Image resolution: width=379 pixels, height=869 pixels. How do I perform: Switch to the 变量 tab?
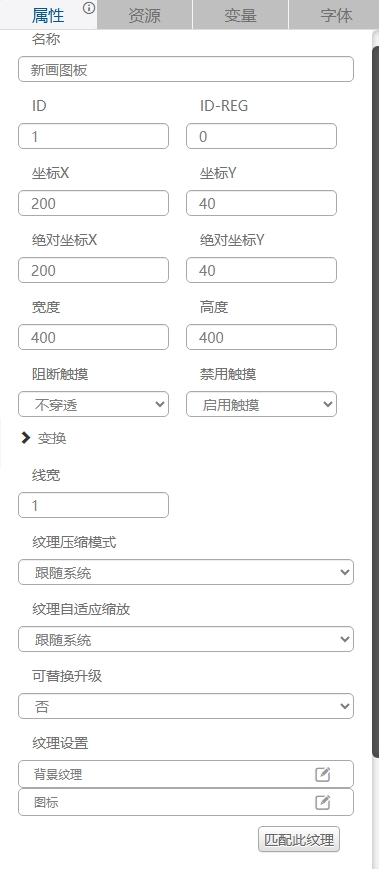tap(240, 15)
